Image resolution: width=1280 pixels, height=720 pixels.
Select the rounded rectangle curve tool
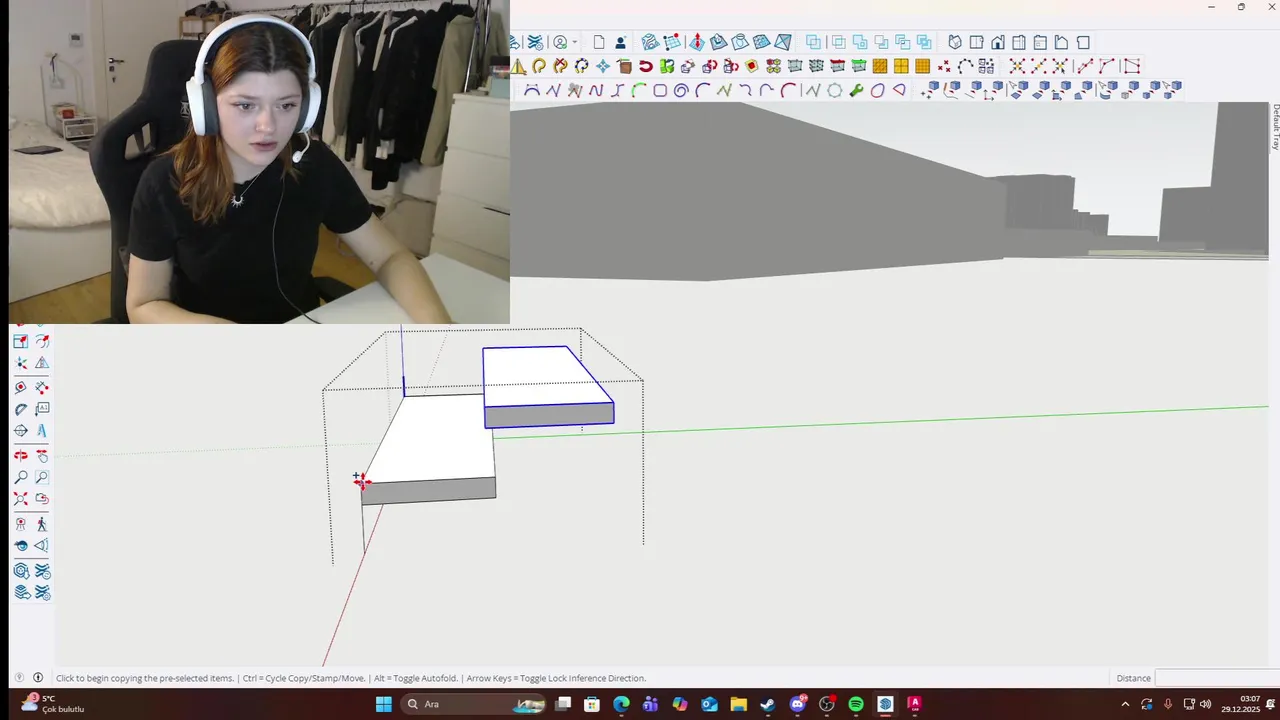click(x=660, y=90)
